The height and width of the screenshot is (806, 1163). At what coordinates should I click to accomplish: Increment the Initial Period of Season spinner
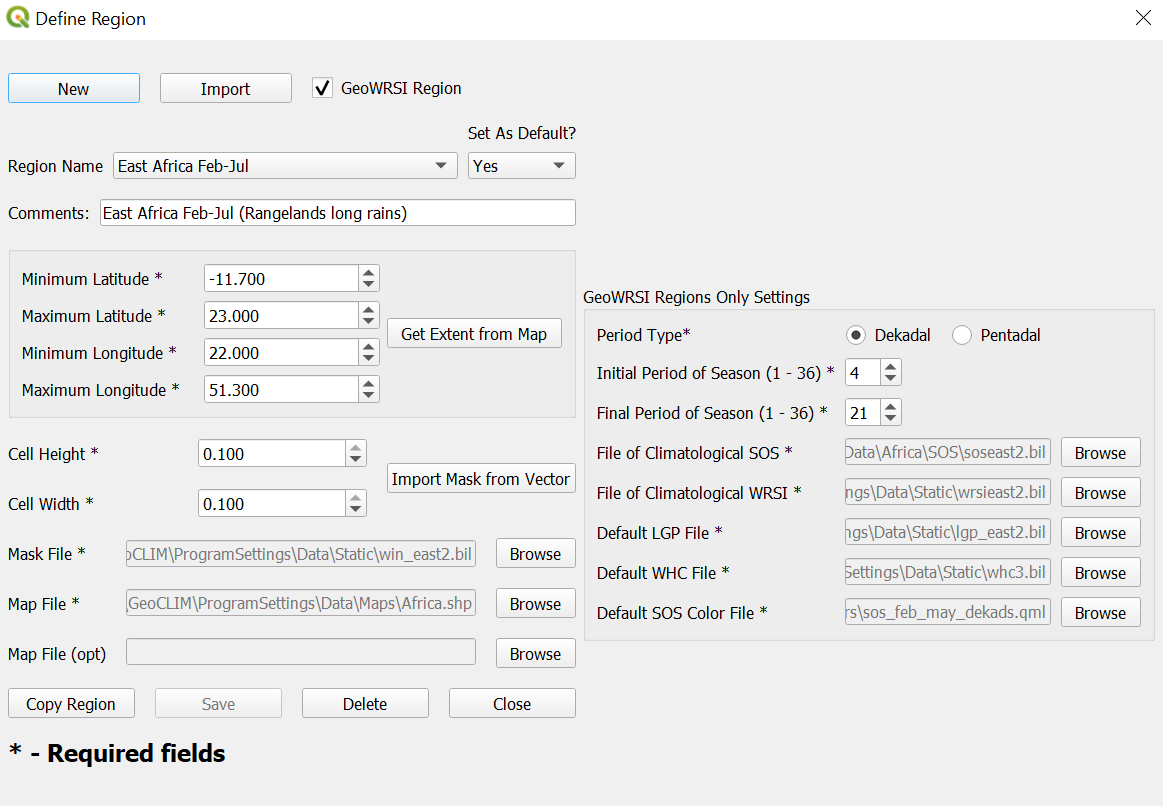coord(891,366)
